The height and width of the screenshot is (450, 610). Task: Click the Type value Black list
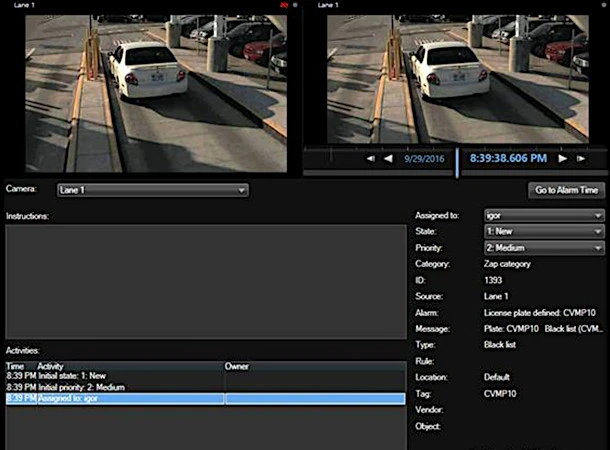(500, 345)
